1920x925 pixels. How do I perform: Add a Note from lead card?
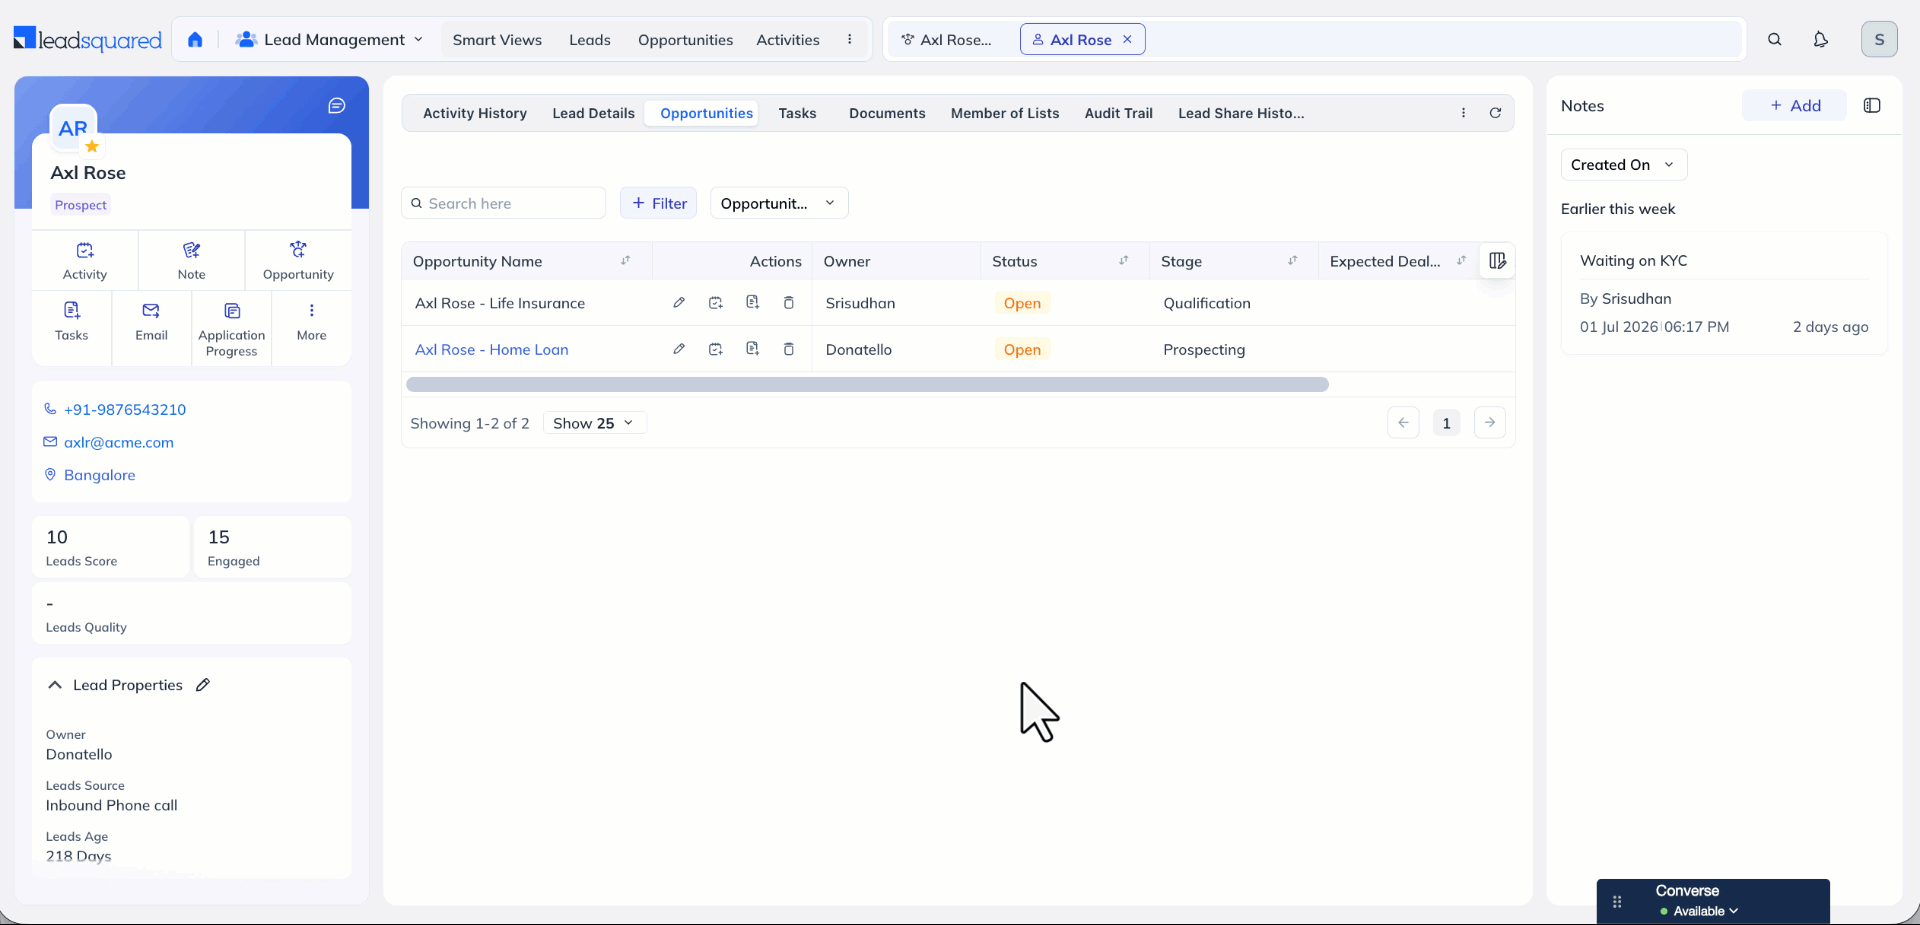pos(192,260)
